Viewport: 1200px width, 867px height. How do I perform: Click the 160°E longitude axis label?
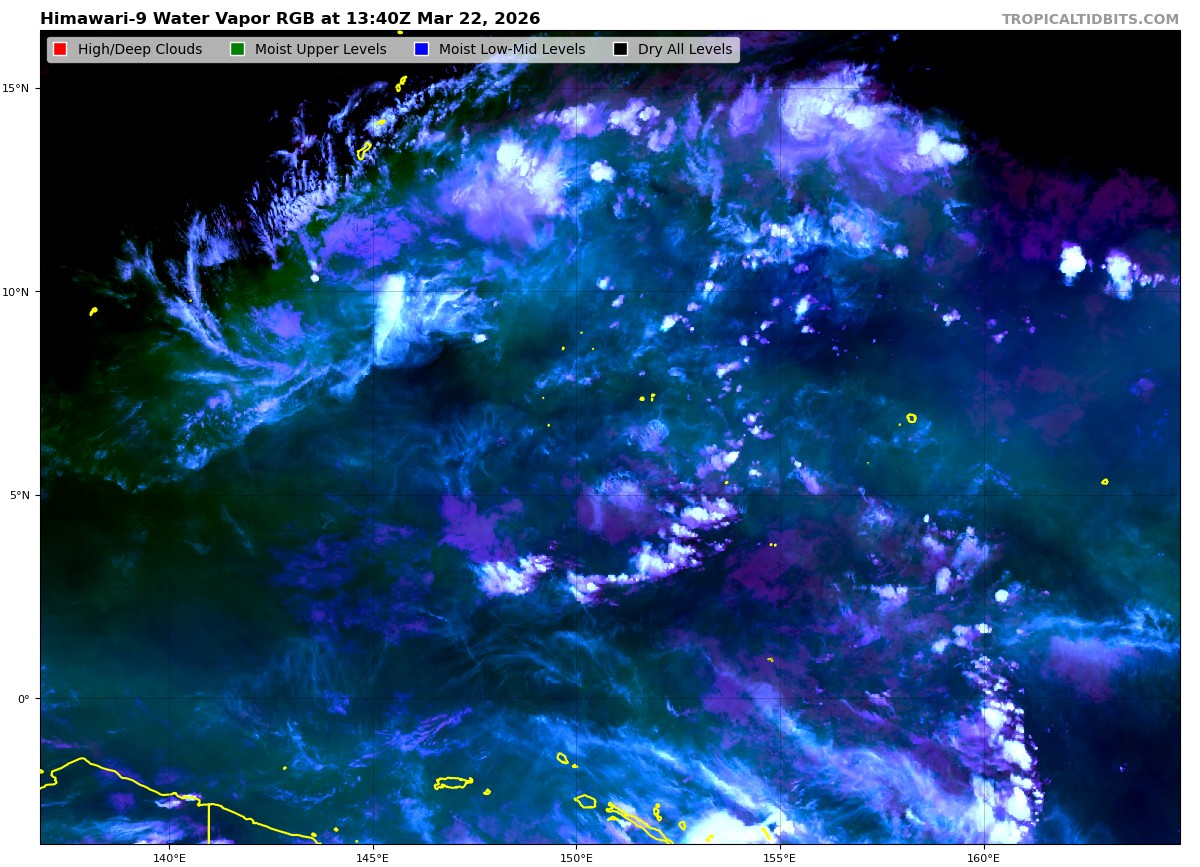(983, 857)
